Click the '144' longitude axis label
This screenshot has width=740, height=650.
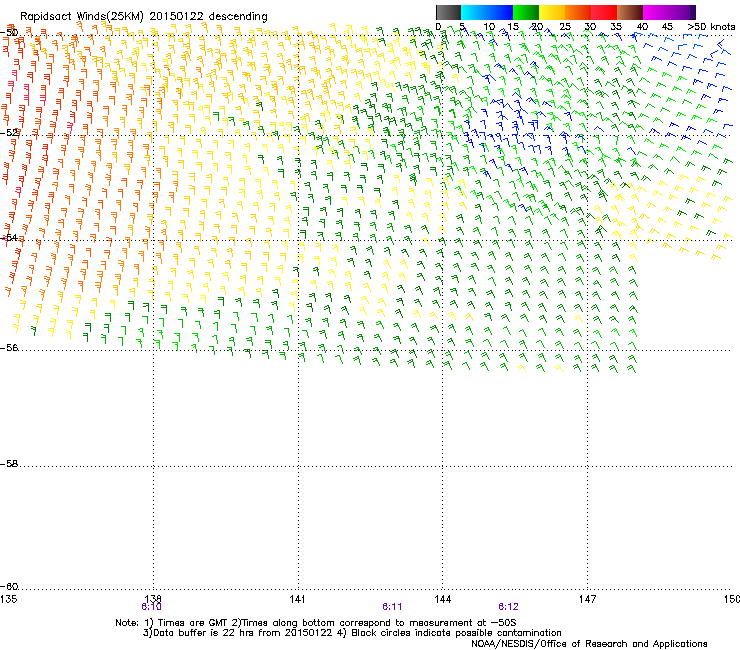tap(442, 599)
